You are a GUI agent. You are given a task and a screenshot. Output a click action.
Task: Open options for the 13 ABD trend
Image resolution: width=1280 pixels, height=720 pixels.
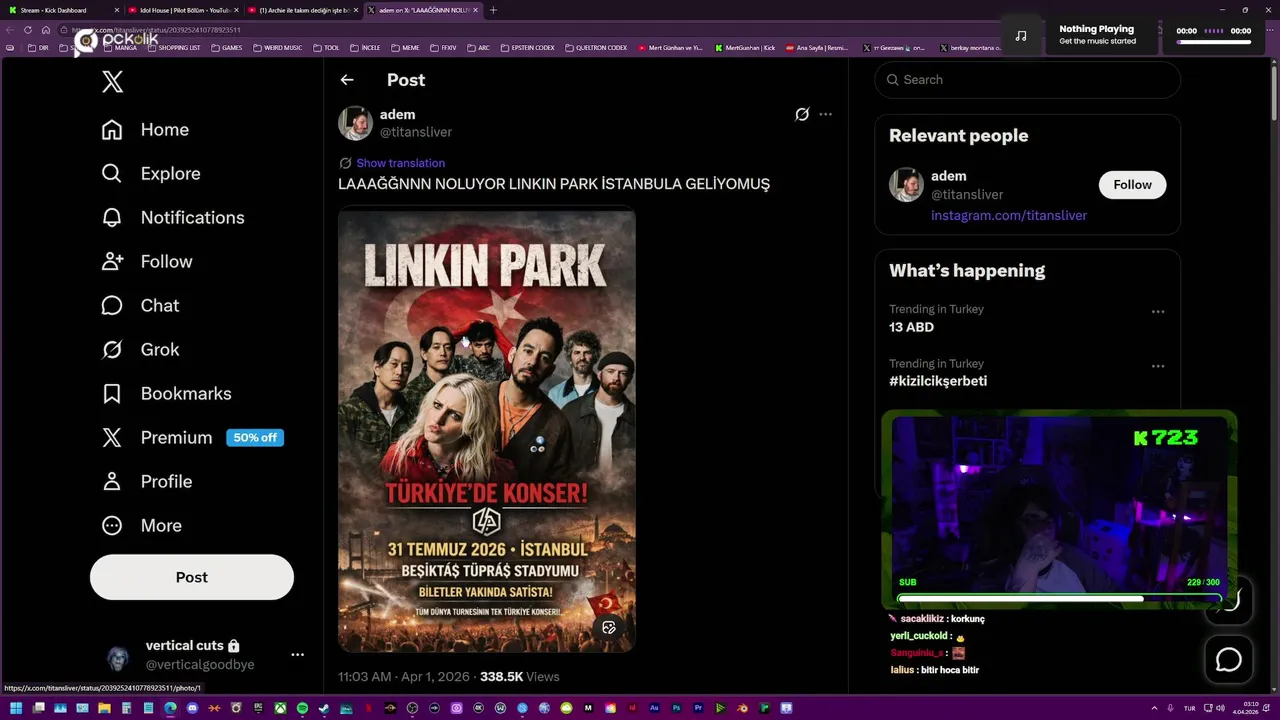(1158, 312)
